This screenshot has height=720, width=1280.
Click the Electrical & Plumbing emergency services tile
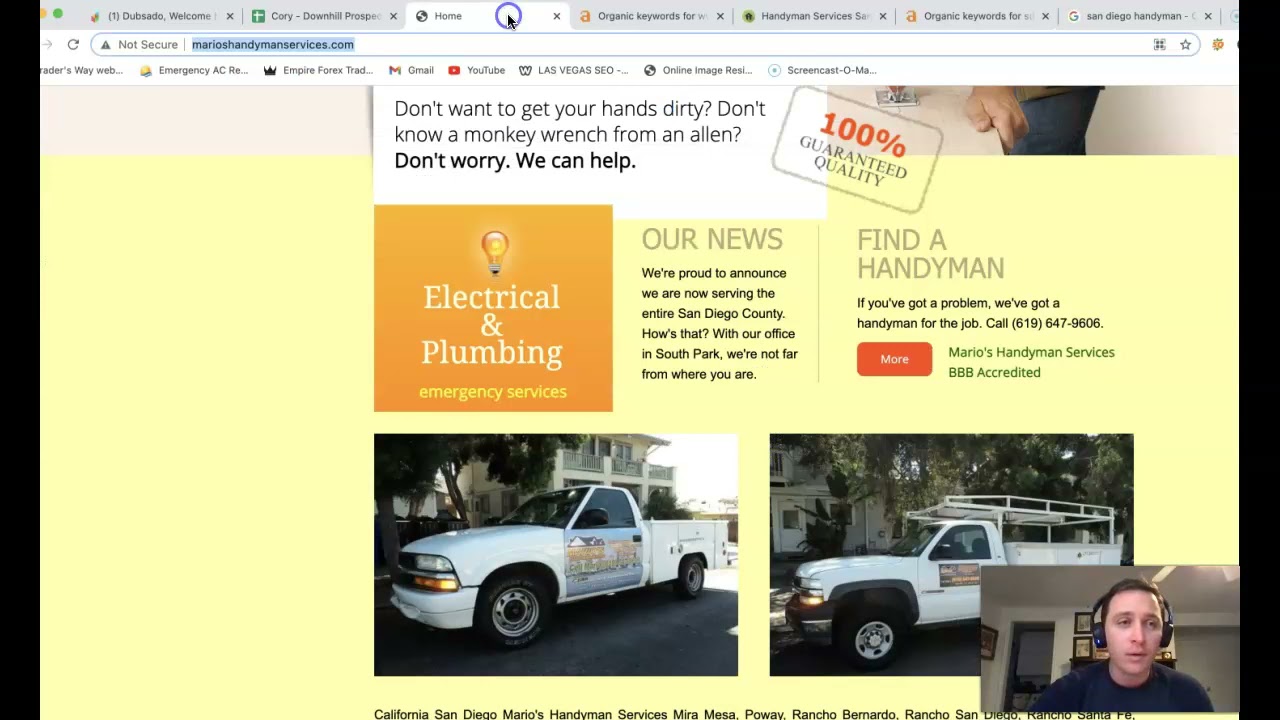click(x=493, y=308)
